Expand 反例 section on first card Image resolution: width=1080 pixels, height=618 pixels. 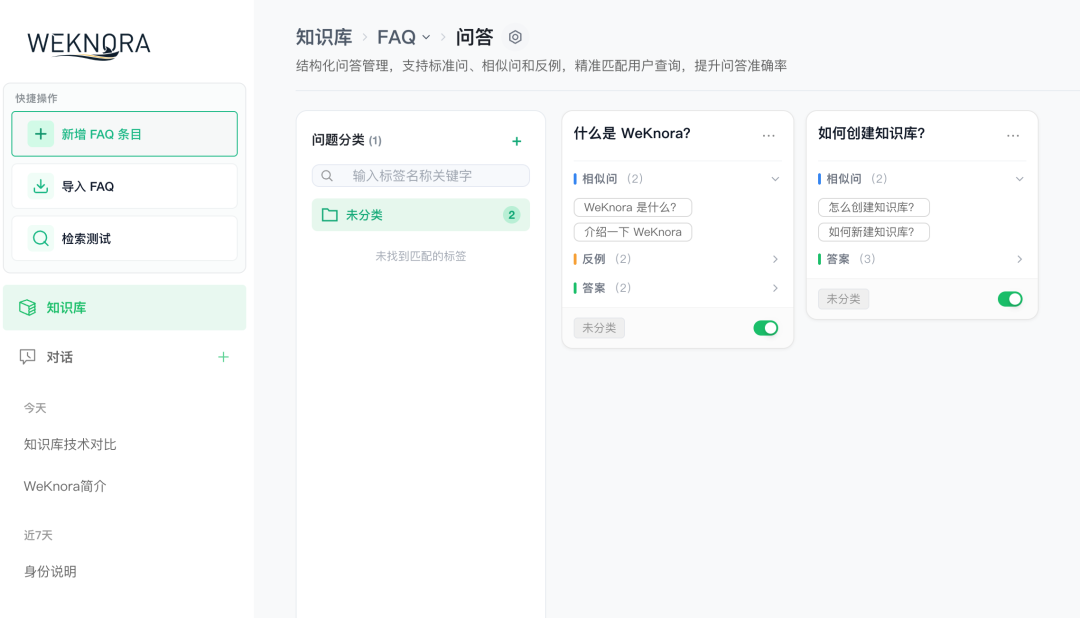[776, 258]
